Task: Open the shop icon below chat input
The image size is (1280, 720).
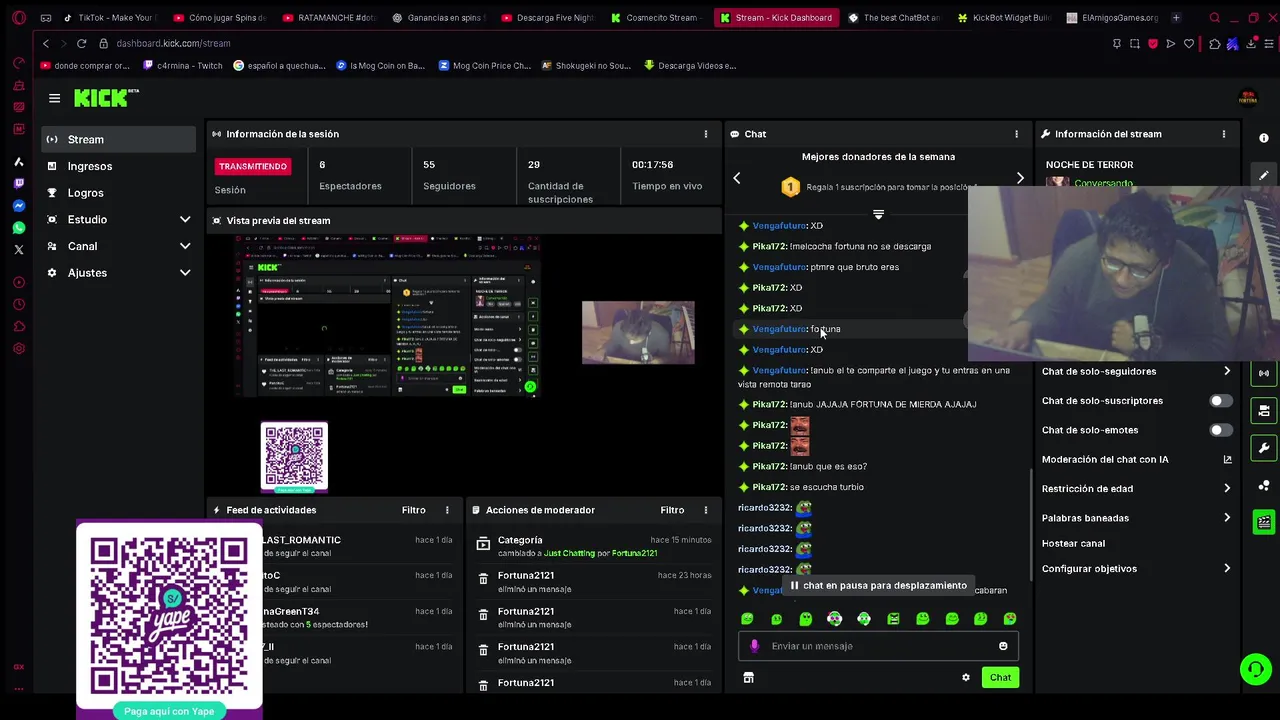Action: (x=748, y=678)
